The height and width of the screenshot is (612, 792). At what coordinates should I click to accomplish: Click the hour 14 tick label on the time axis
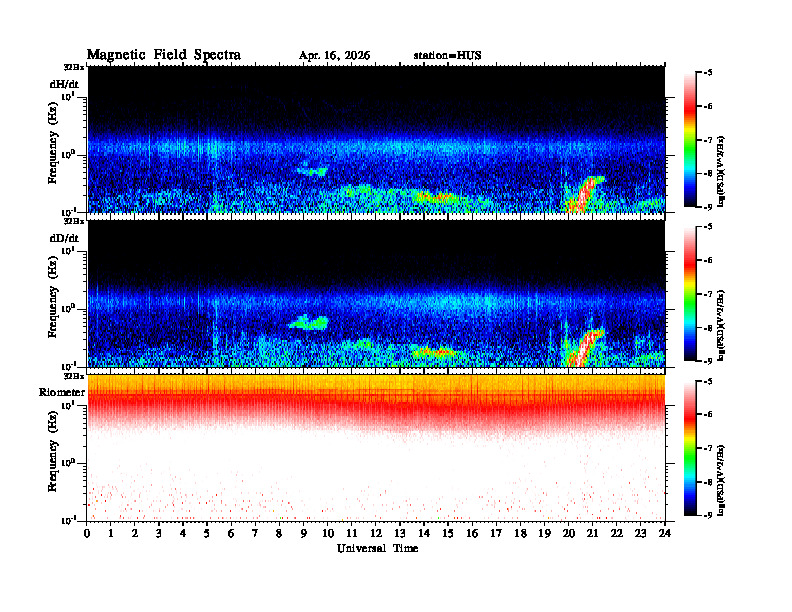click(x=424, y=534)
